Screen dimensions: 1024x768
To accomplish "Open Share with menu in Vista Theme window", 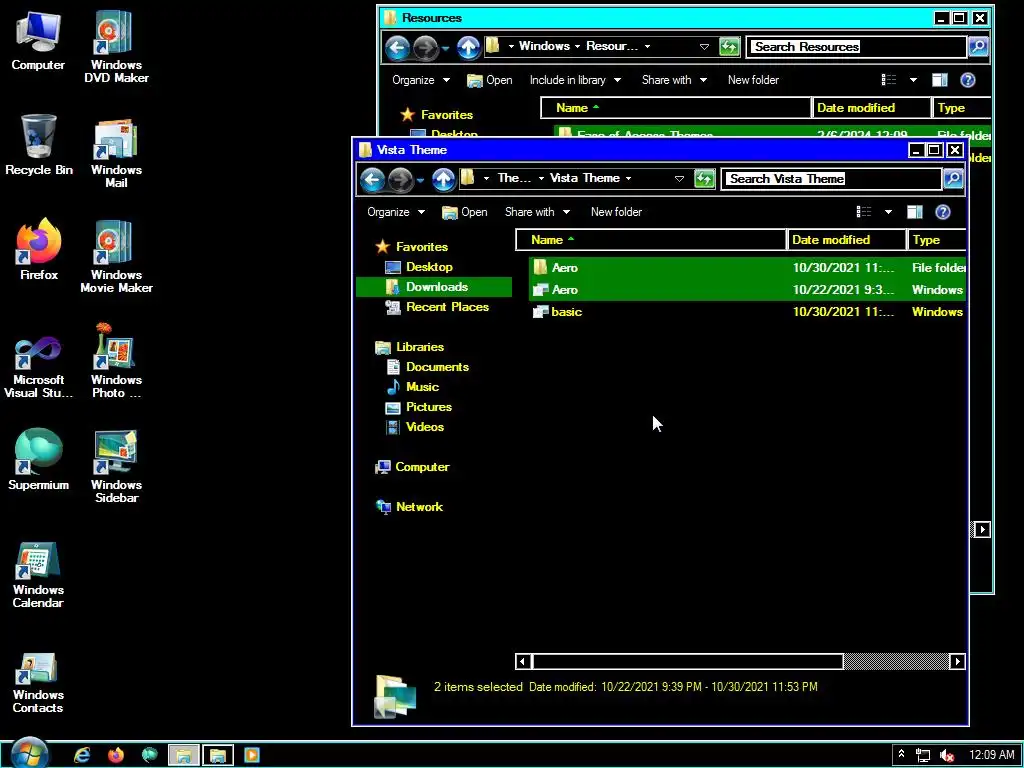I will pos(537,212).
